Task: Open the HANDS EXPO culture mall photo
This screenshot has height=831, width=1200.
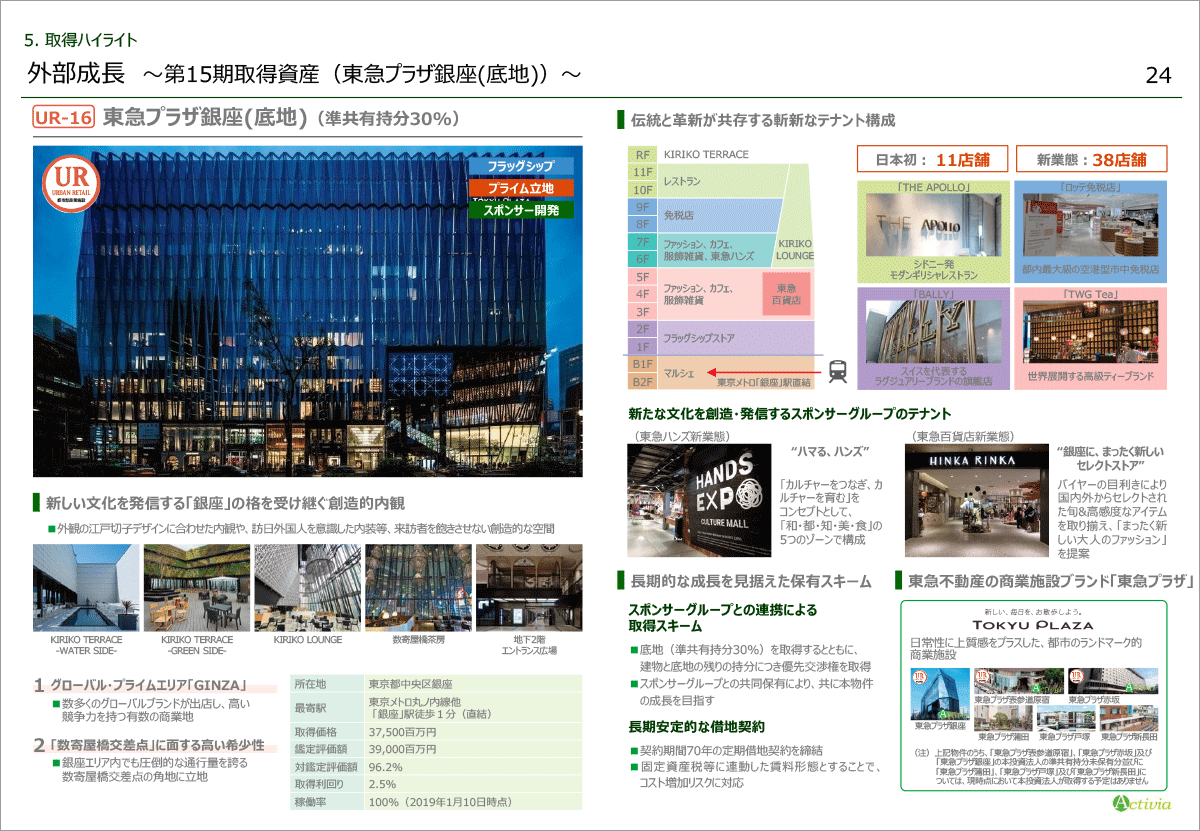Action: click(x=699, y=501)
